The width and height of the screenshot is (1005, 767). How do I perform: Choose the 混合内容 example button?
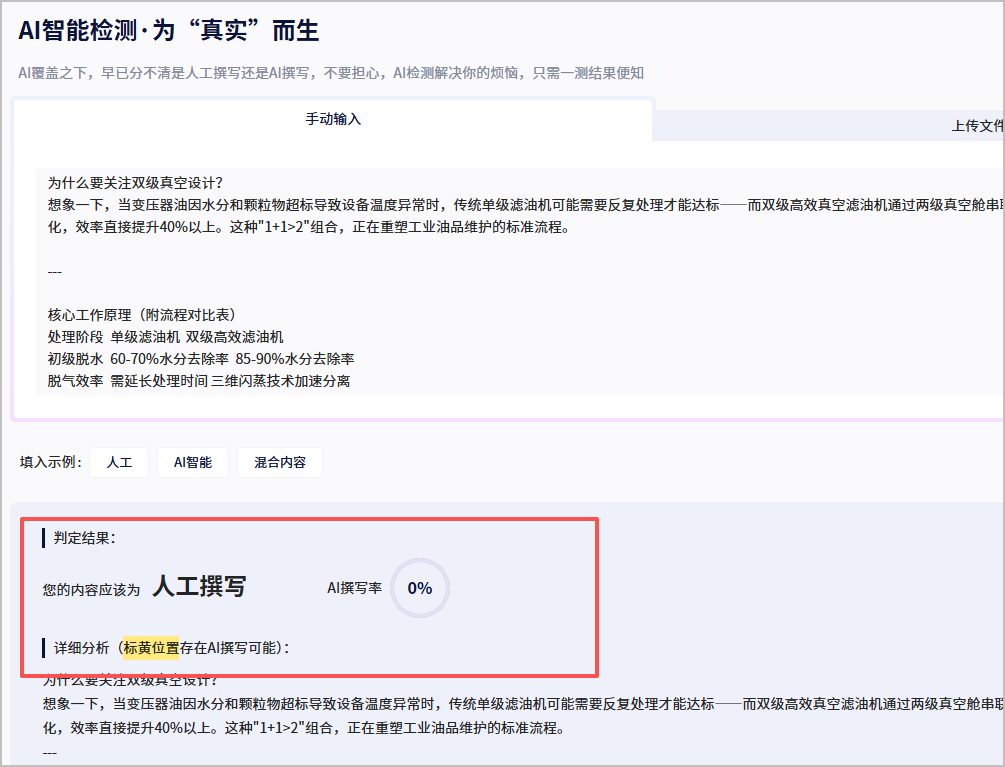(x=280, y=463)
